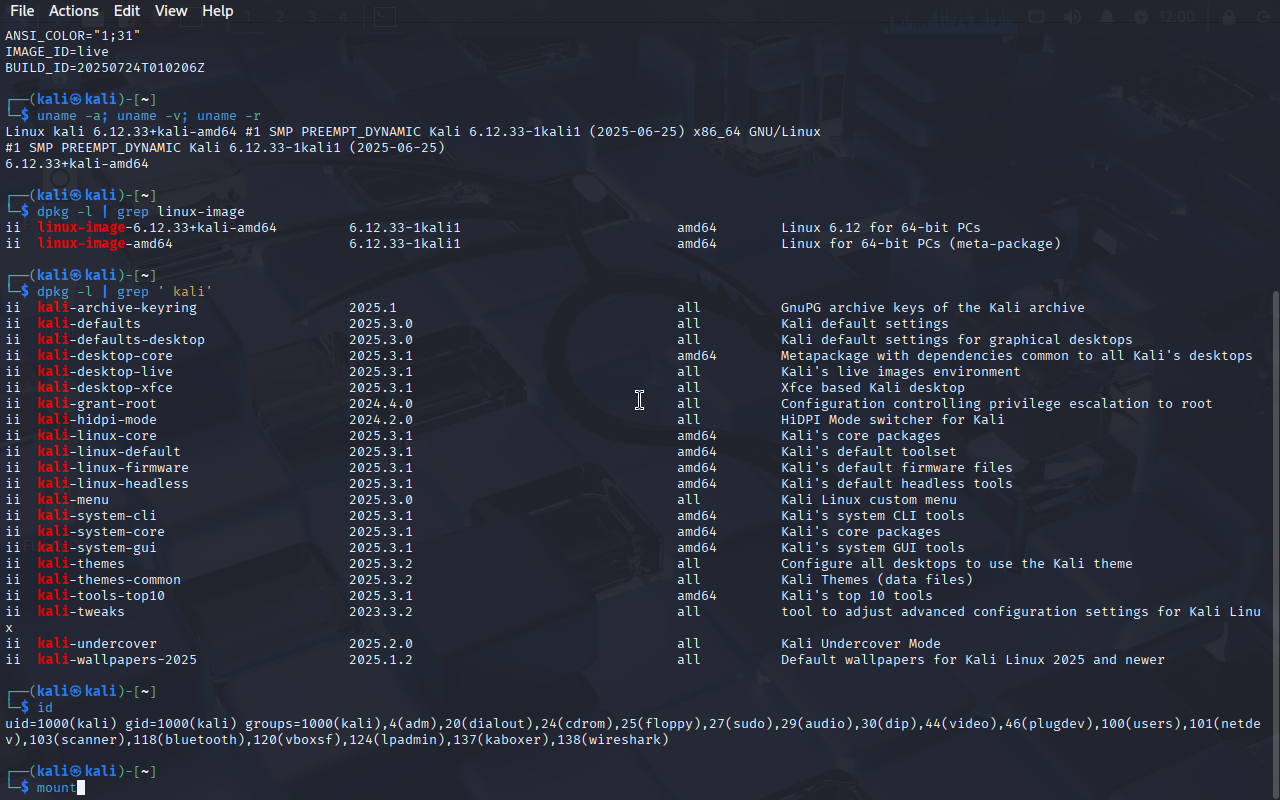Click the kali-system-cli package name

click(97, 516)
